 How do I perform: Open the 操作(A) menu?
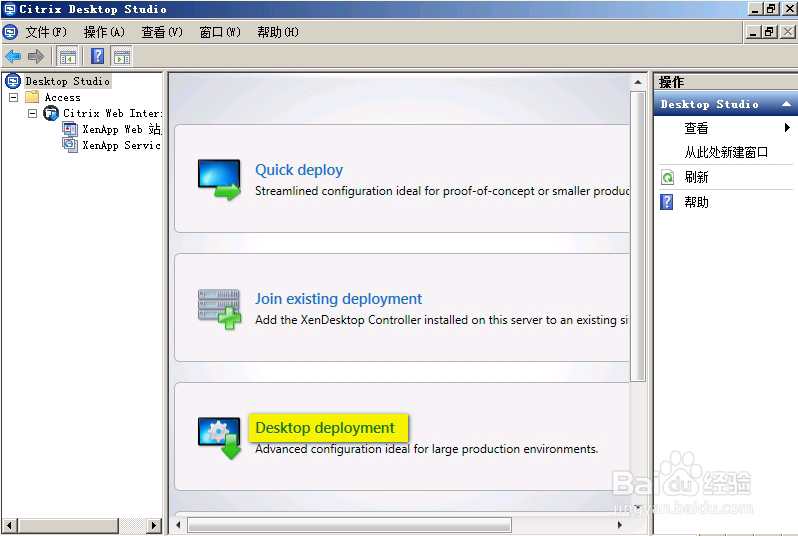click(104, 32)
